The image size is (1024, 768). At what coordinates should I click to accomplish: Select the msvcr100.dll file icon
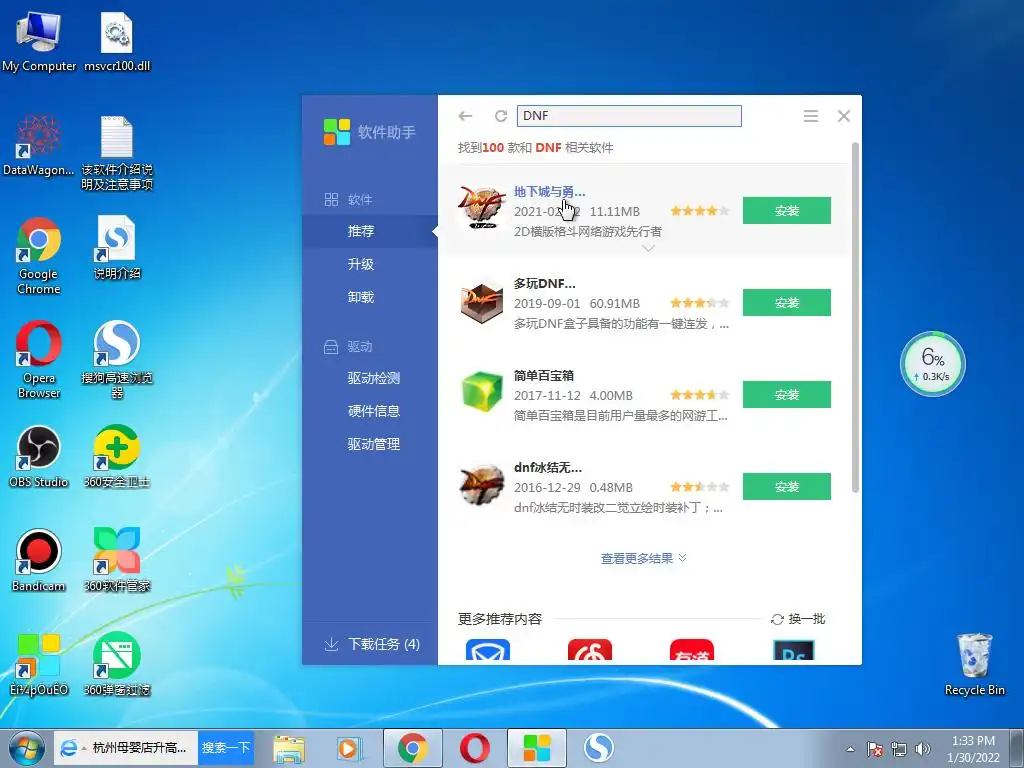pos(117,40)
